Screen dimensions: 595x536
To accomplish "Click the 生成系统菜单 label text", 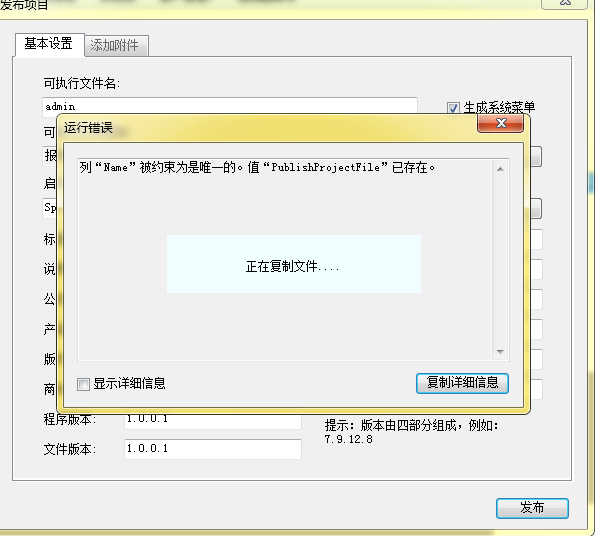I will coord(499,108).
